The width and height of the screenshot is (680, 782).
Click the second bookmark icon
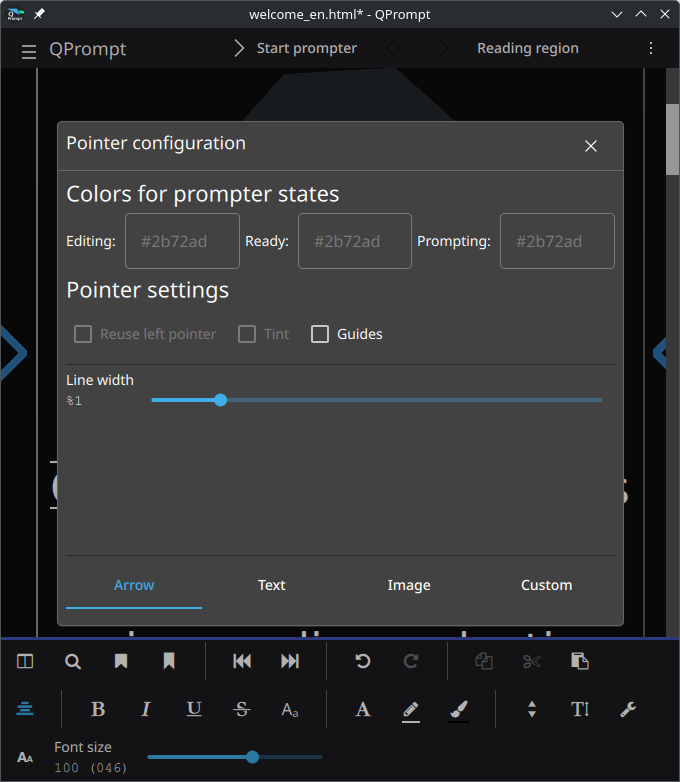point(169,661)
